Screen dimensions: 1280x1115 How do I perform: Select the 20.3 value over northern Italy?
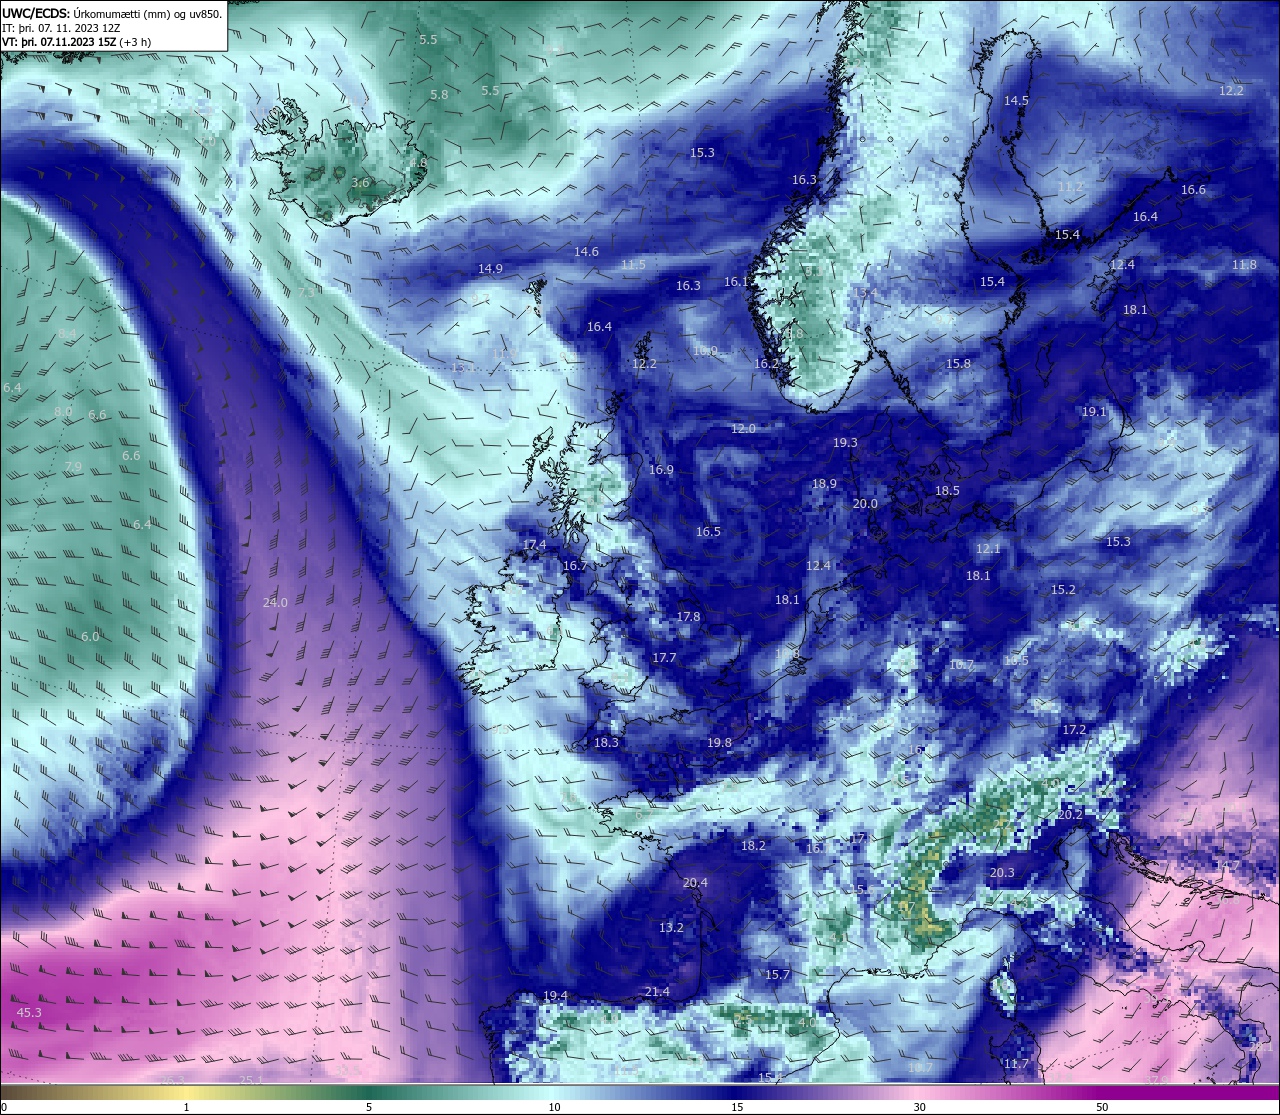[x=1002, y=872]
